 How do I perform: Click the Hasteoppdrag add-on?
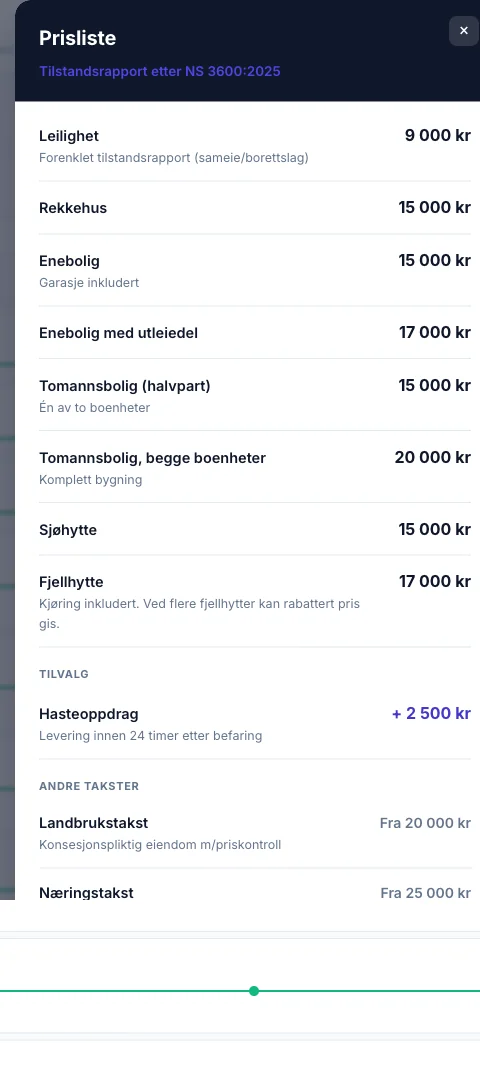coord(254,723)
